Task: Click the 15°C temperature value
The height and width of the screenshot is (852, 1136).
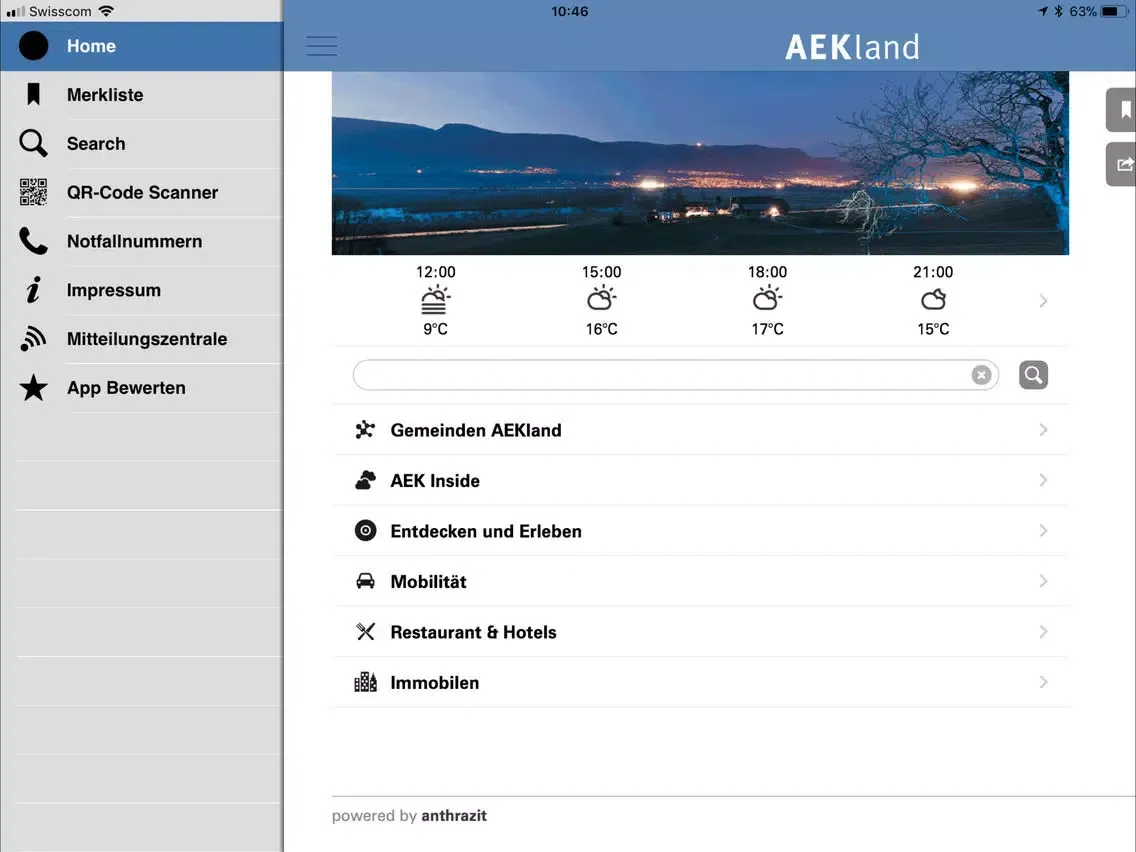Action: click(933, 329)
